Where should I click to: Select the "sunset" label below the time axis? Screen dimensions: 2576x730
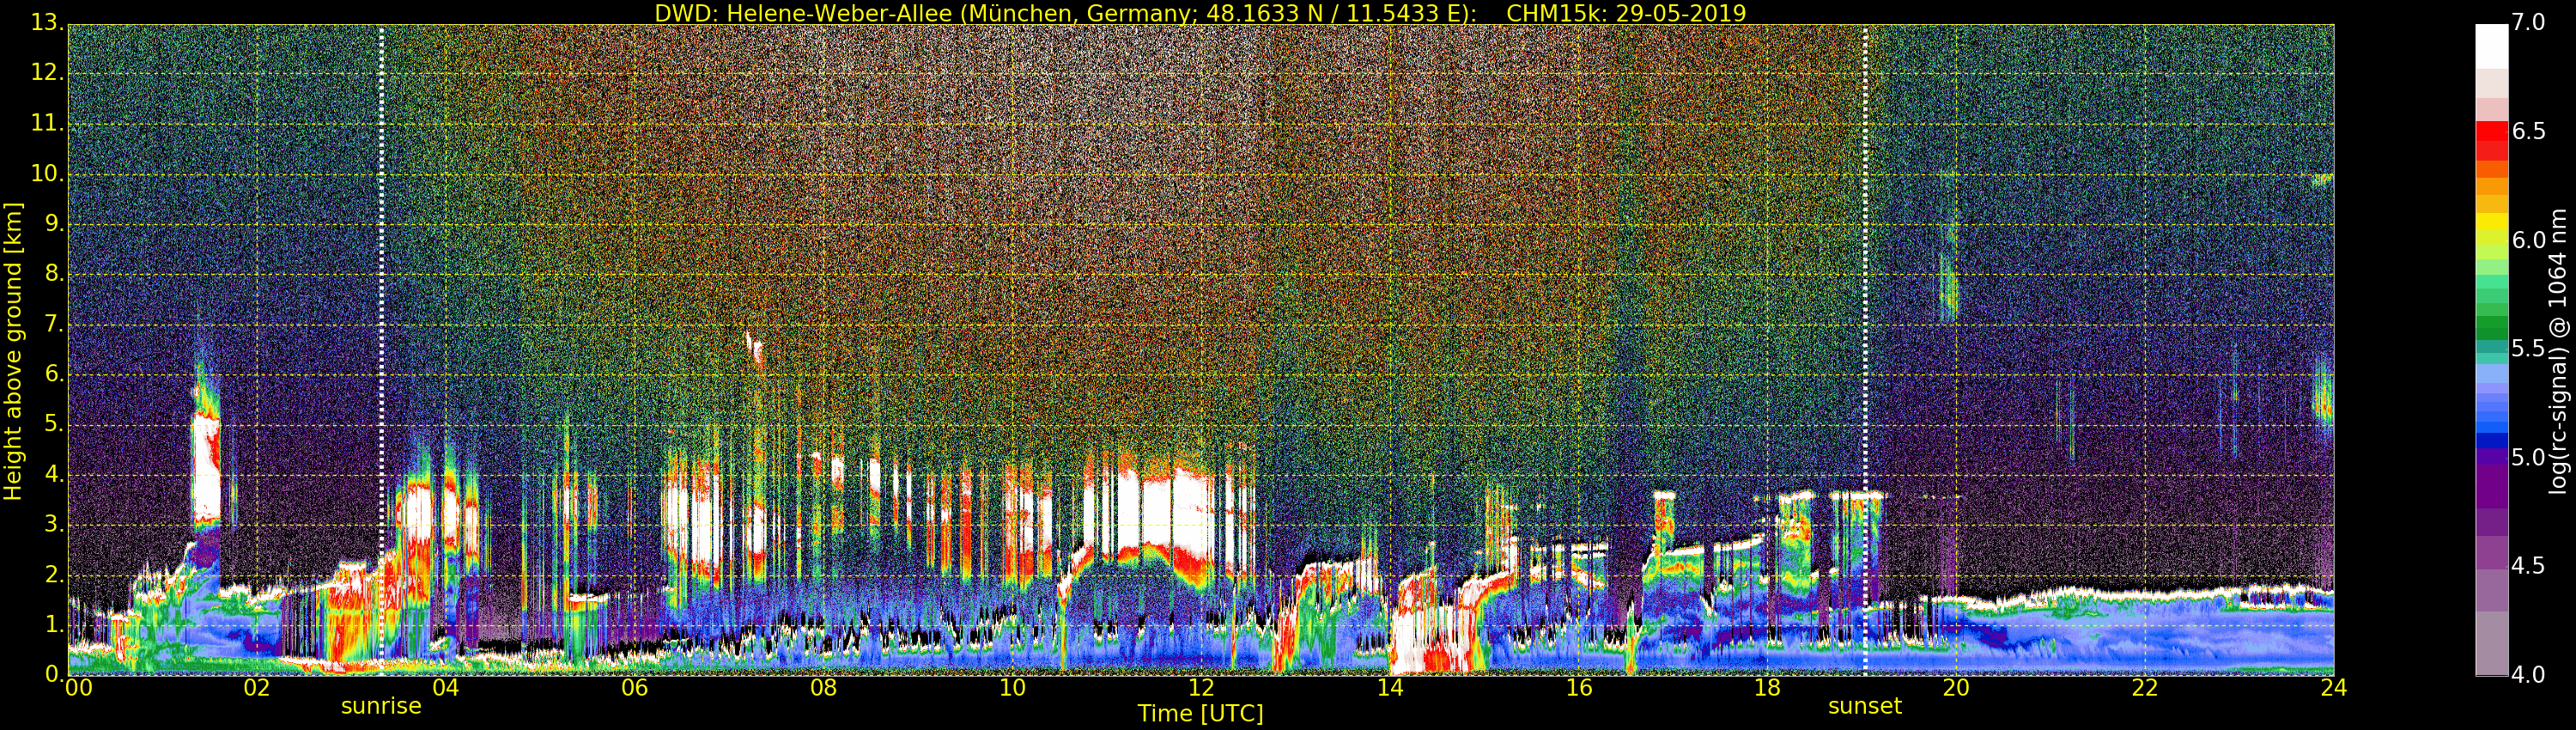pos(1865,706)
